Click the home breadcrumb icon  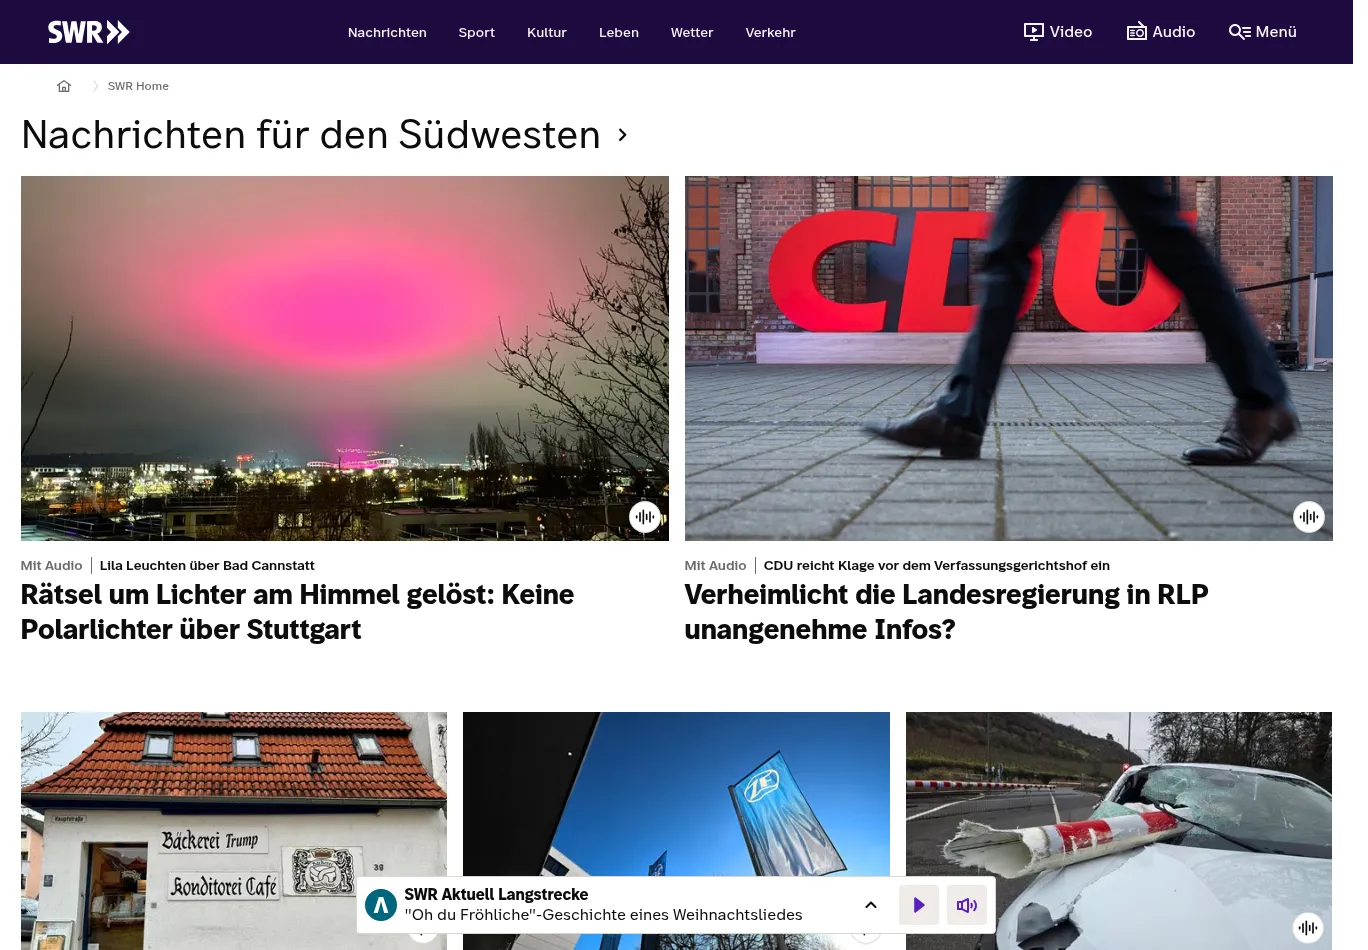pyautogui.click(x=64, y=86)
